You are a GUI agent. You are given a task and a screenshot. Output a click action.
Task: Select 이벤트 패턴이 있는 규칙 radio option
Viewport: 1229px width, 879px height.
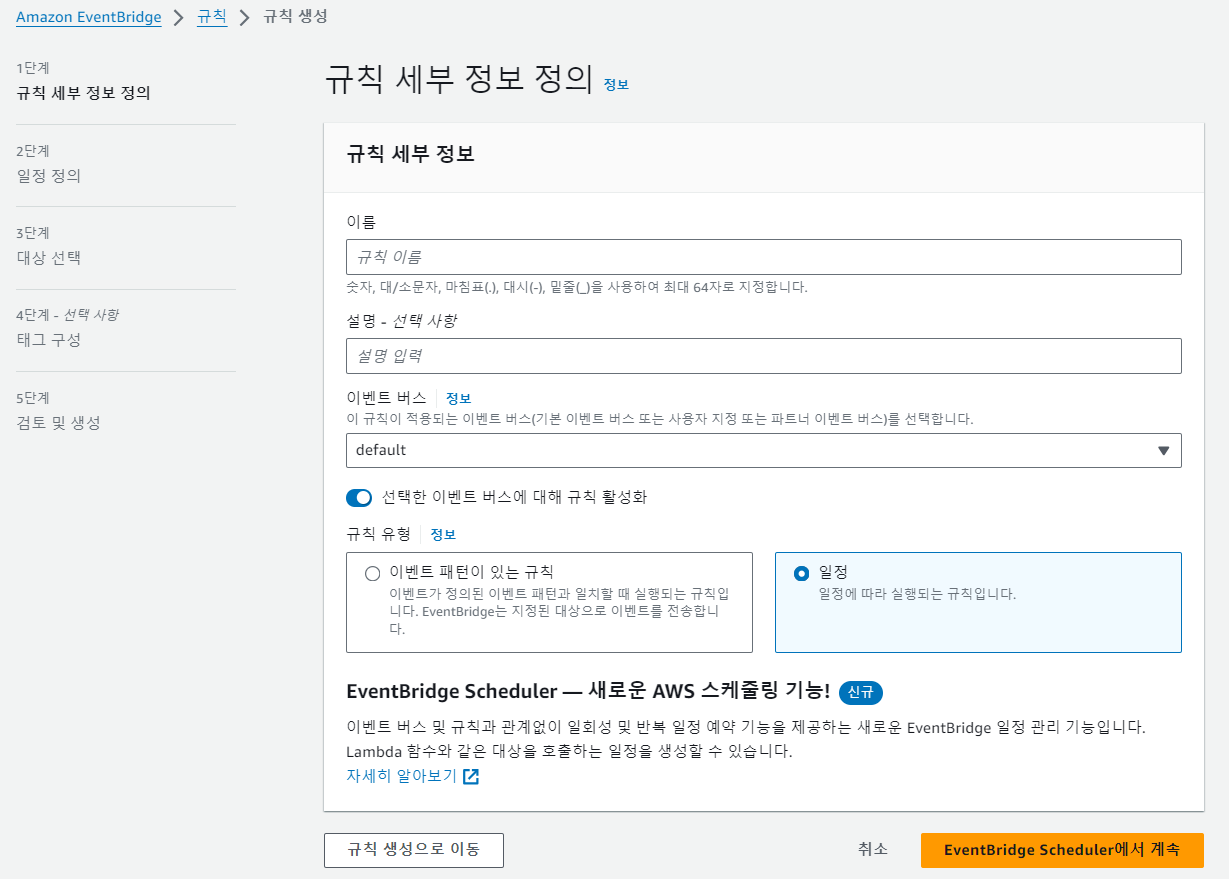pos(373,574)
